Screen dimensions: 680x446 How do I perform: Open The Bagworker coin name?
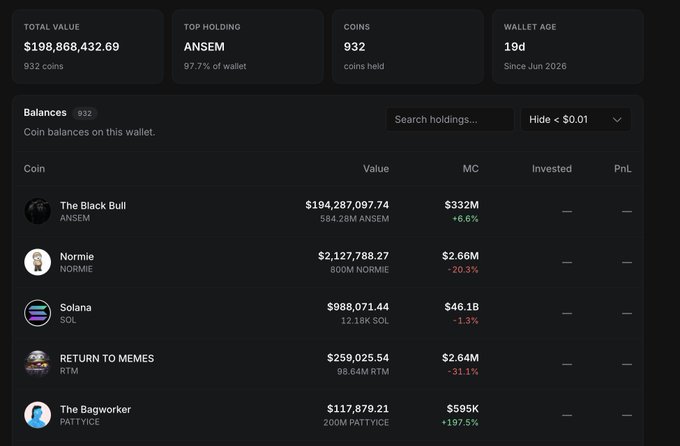[x=95, y=410]
